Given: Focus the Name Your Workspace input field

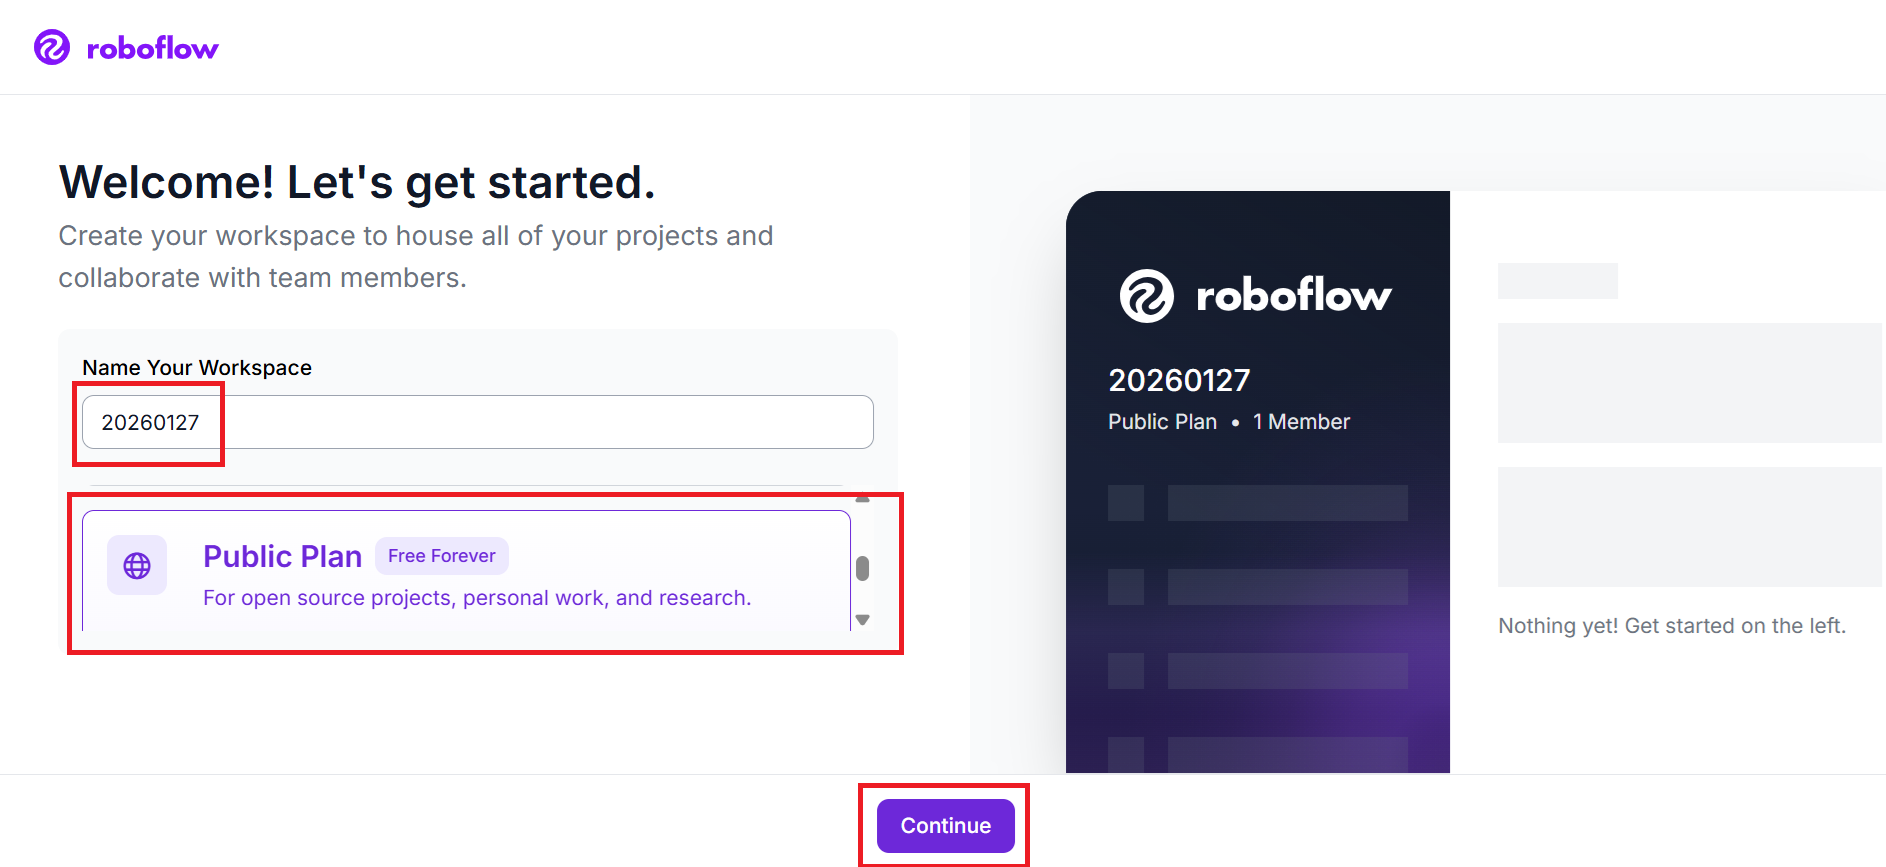Looking at the screenshot, I should (478, 422).
